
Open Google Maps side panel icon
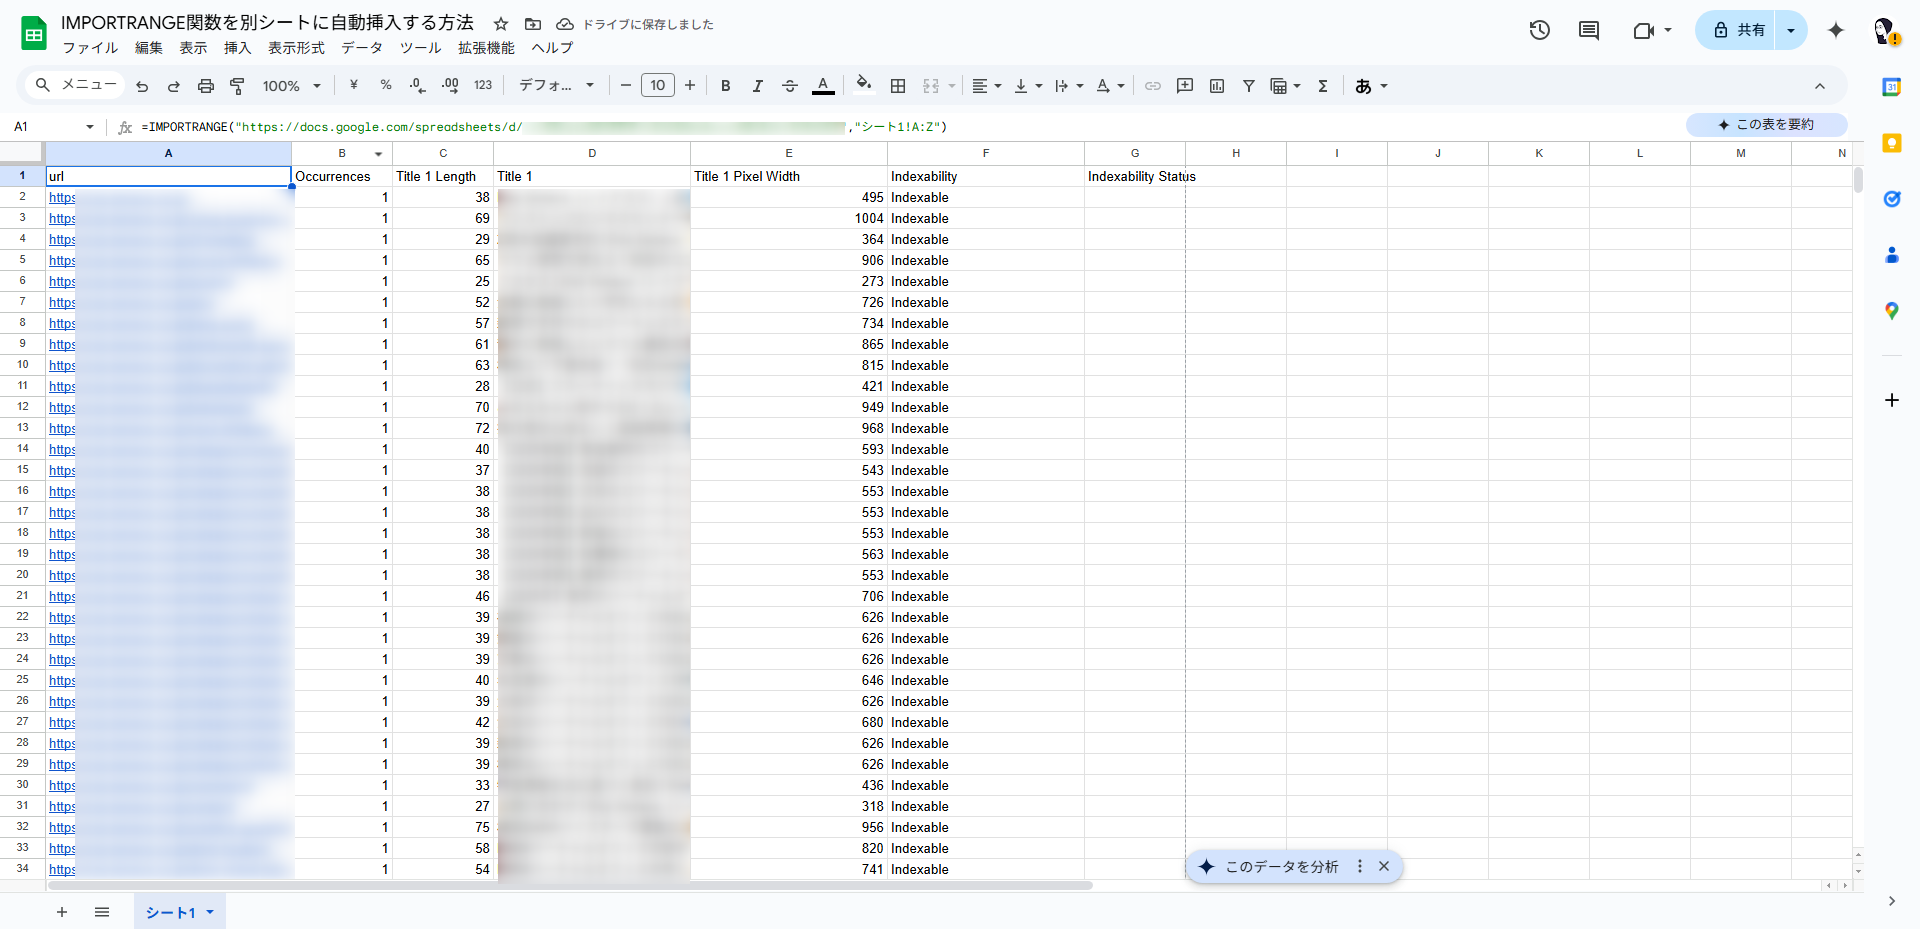[x=1891, y=311]
